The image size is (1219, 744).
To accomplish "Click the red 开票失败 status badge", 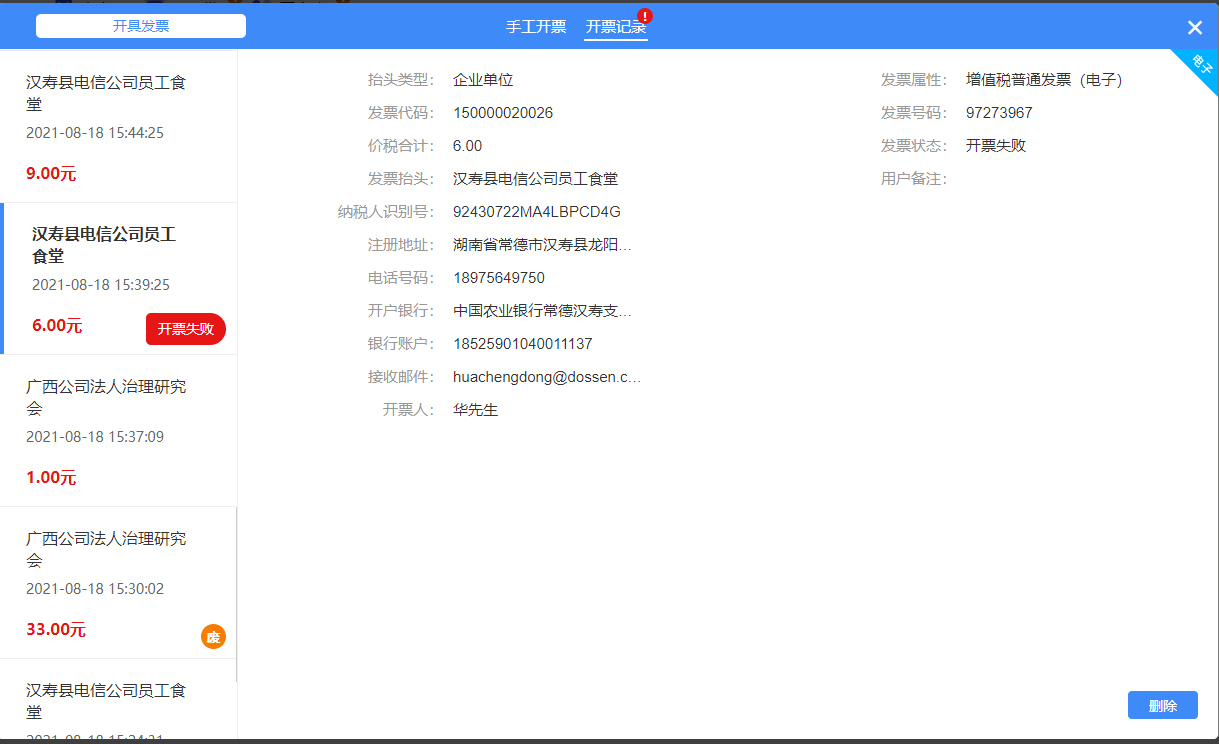I will pyautogui.click(x=186, y=329).
